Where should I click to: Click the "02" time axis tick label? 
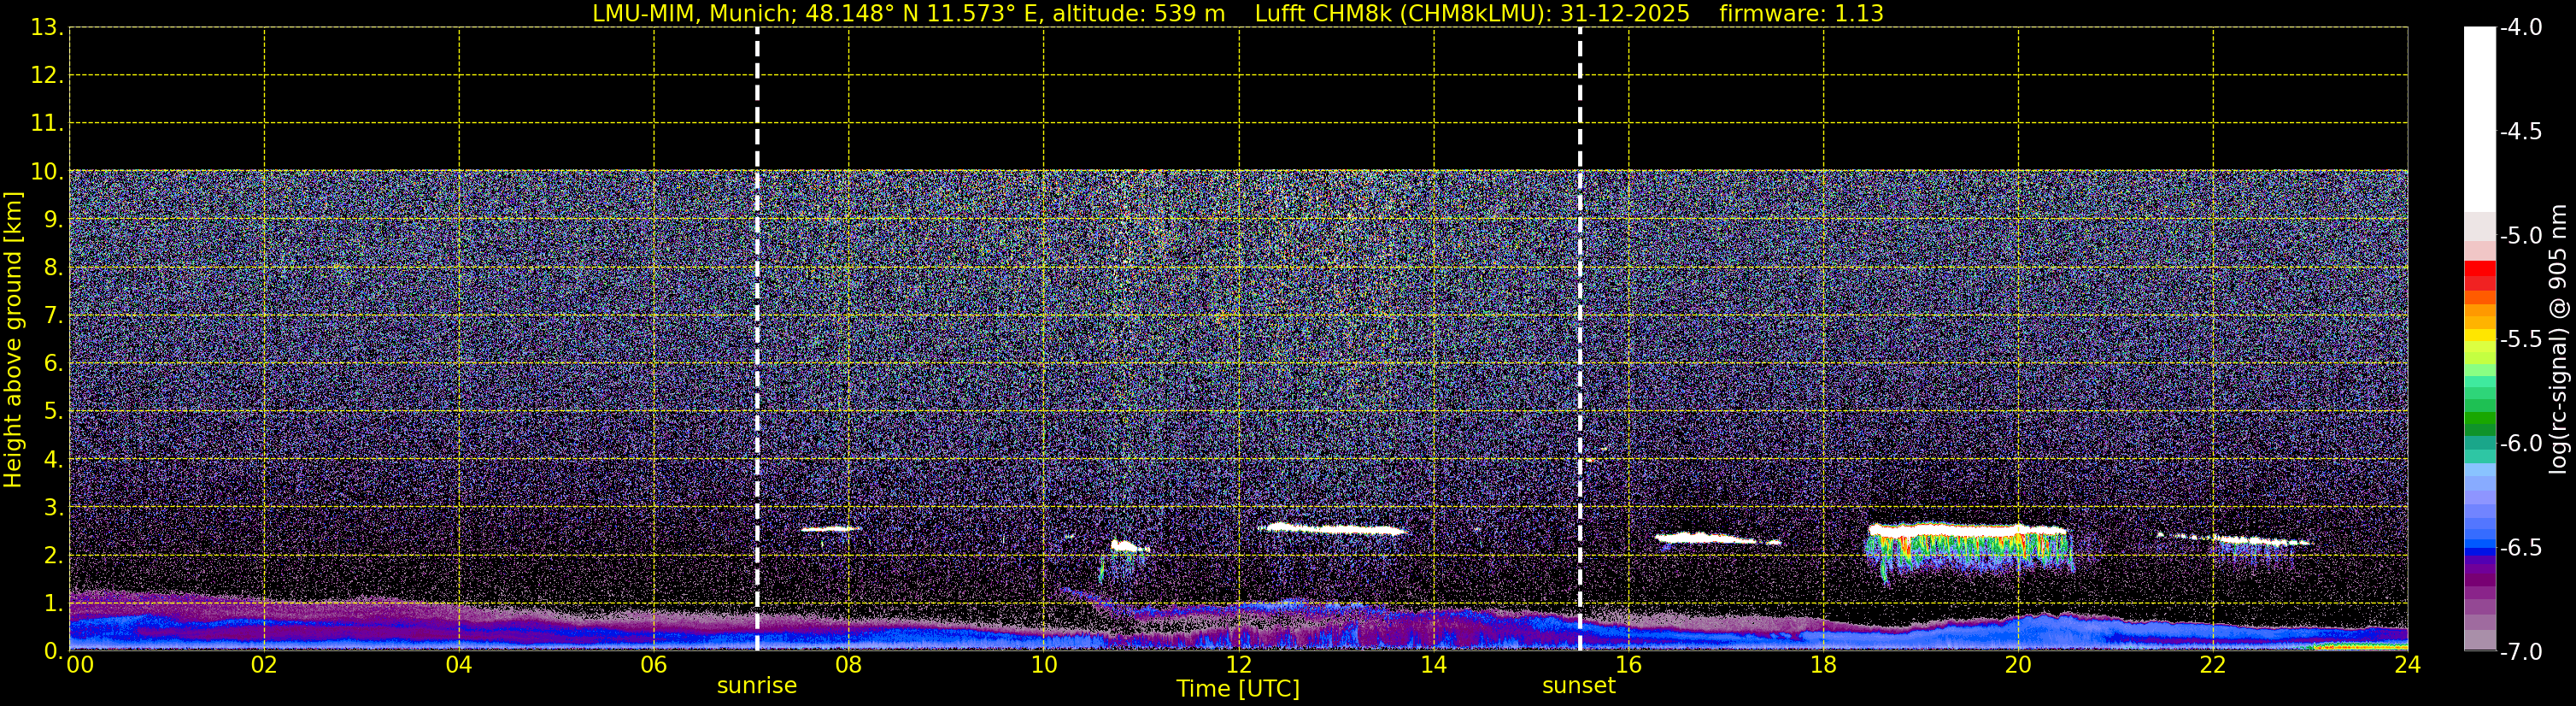264,665
